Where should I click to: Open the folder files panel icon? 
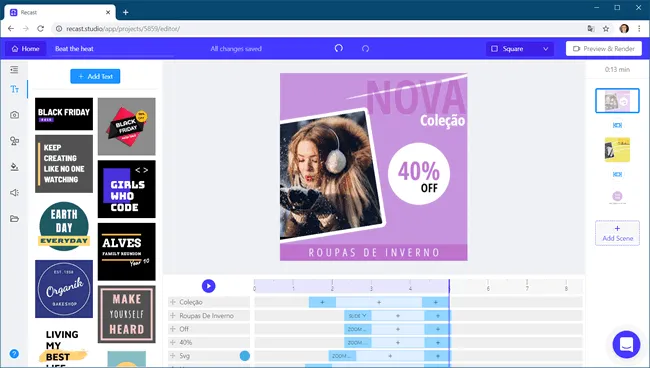point(15,219)
